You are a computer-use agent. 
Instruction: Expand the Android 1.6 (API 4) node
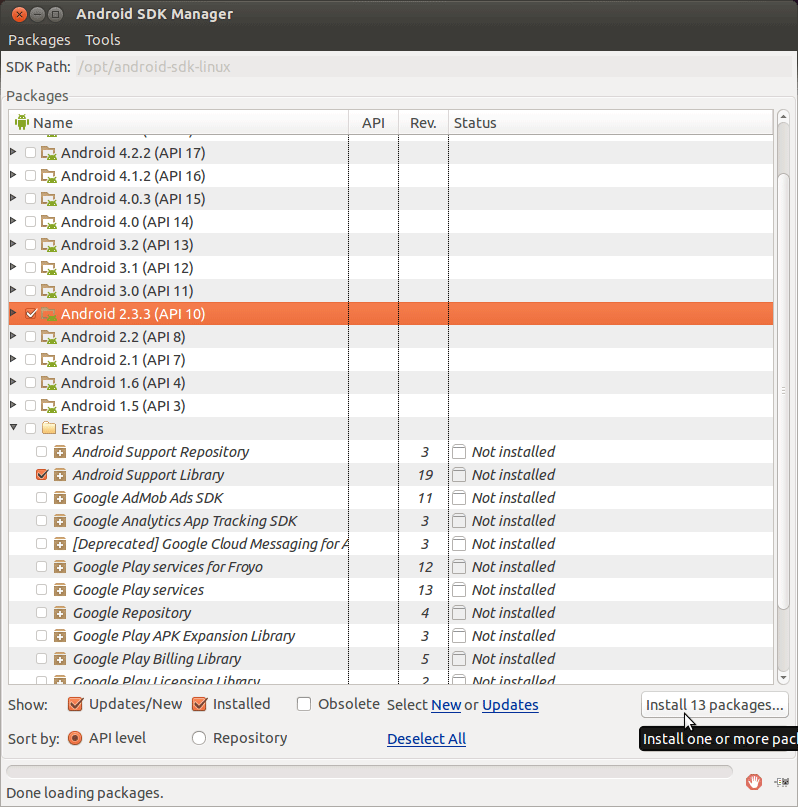click(x=13, y=382)
